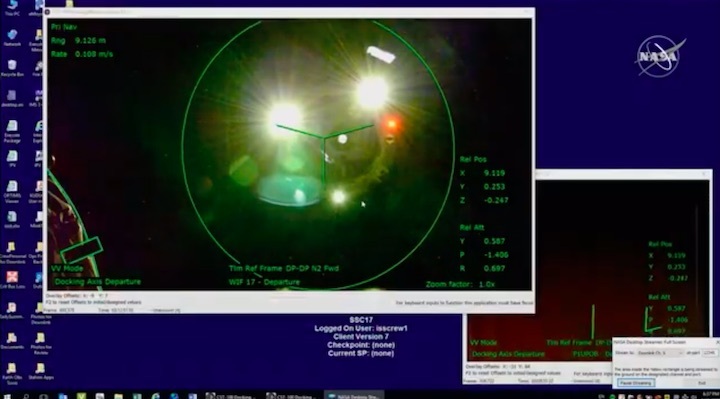Switch to NASA Desktop Streamer taskbar item
Image resolution: width=720 pixels, height=399 pixels.
pyautogui.click(x=354, y=395)
